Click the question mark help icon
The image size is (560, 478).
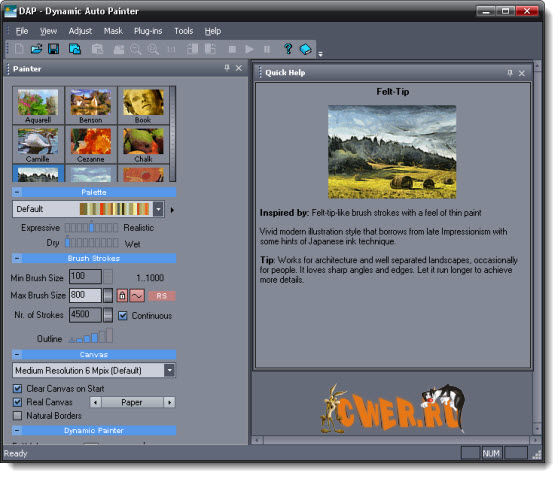(x=288, y=49)
